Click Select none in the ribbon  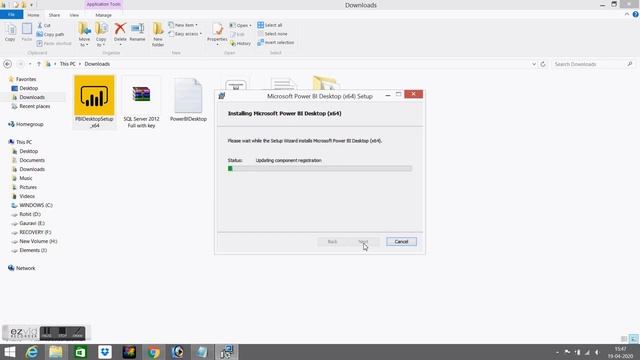272,34
